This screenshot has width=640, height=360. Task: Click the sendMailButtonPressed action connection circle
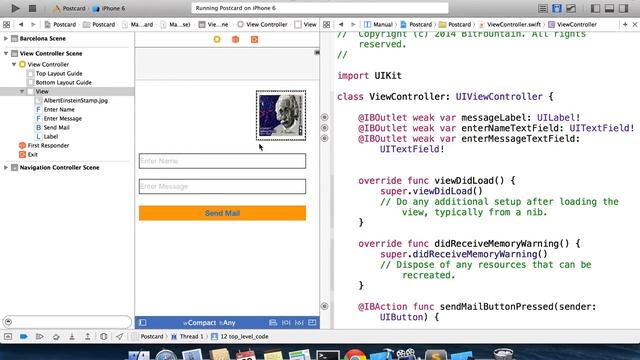pos(324,306)
